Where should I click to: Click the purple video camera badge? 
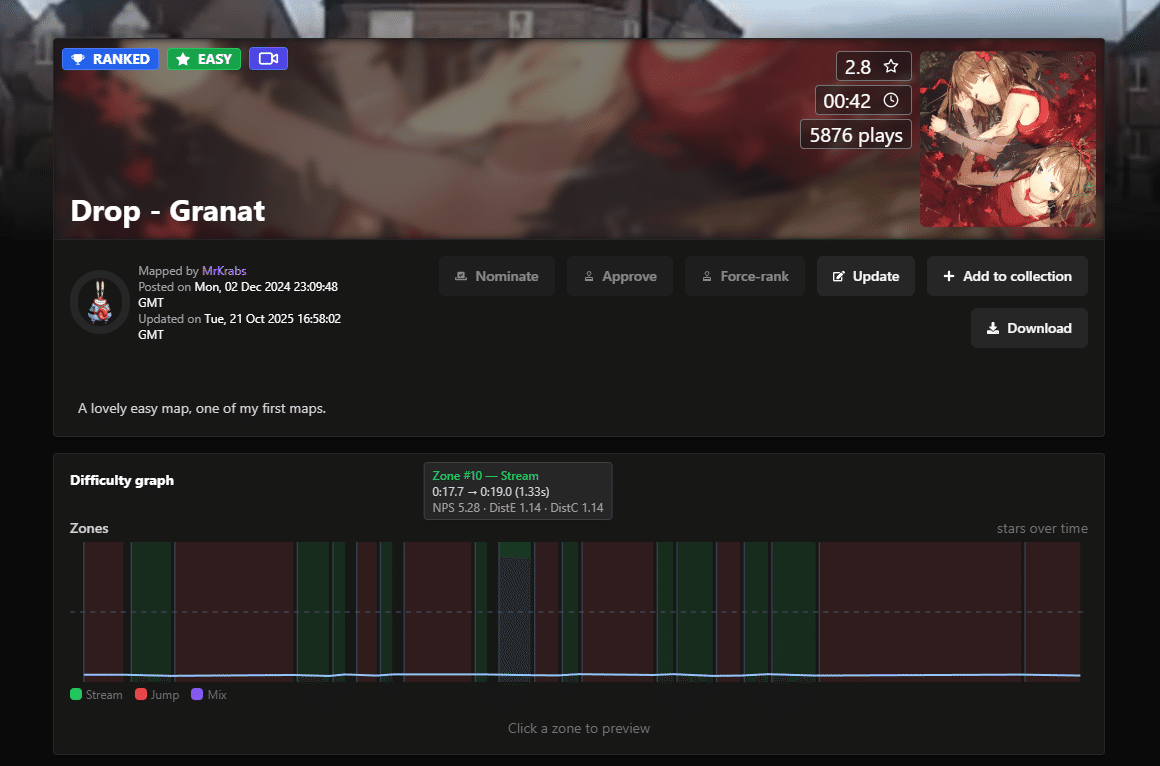(x=269, y=58)
